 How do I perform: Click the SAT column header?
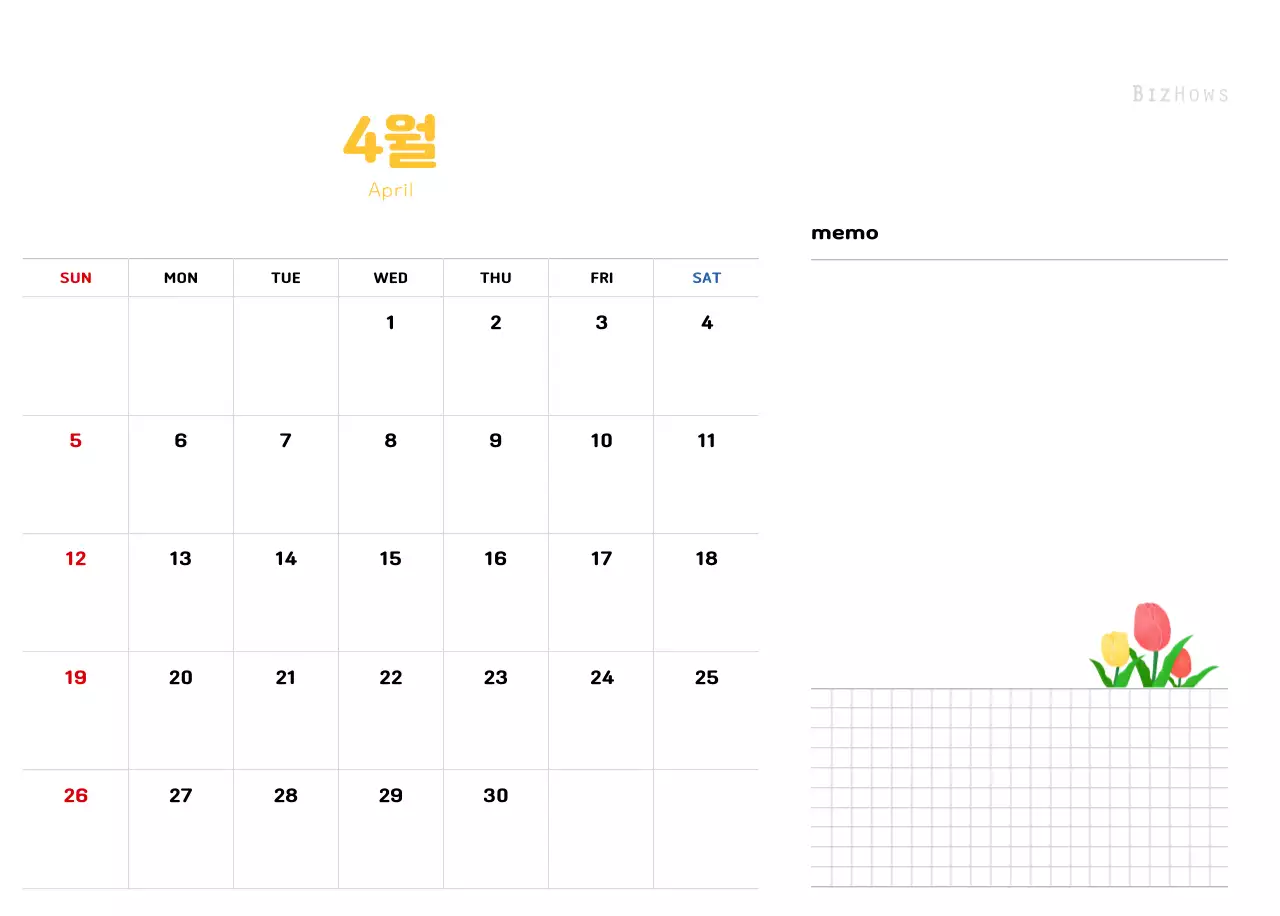706,278
